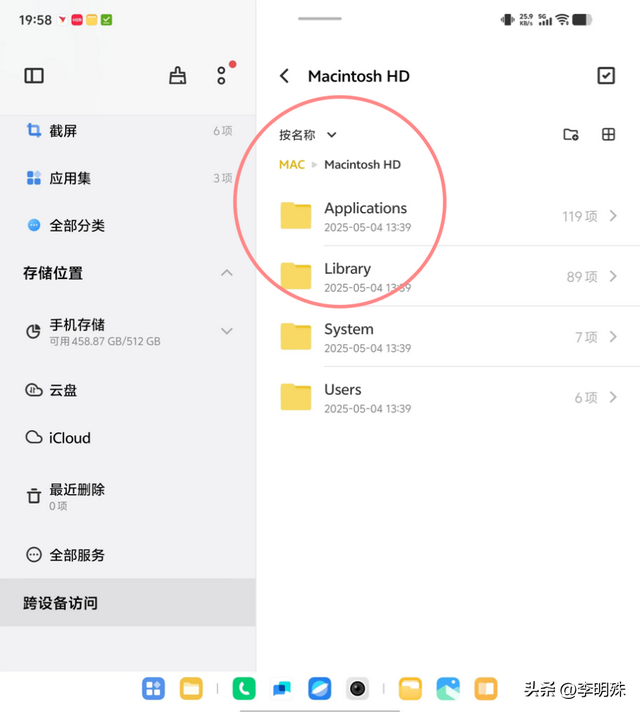Click the 6 项 count beside 截屏
The height and width of the screenshot is (712, 640).
pos(223,131)
